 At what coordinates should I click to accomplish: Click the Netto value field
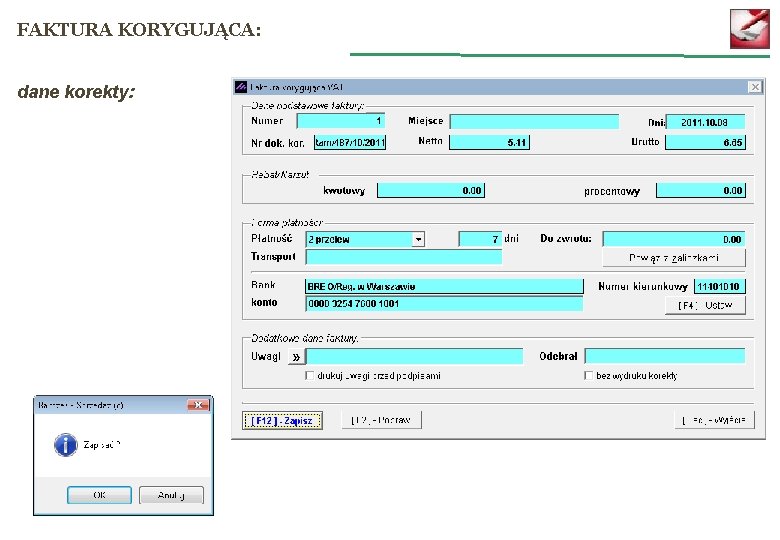pyautogui.click(x=489, y=142)
